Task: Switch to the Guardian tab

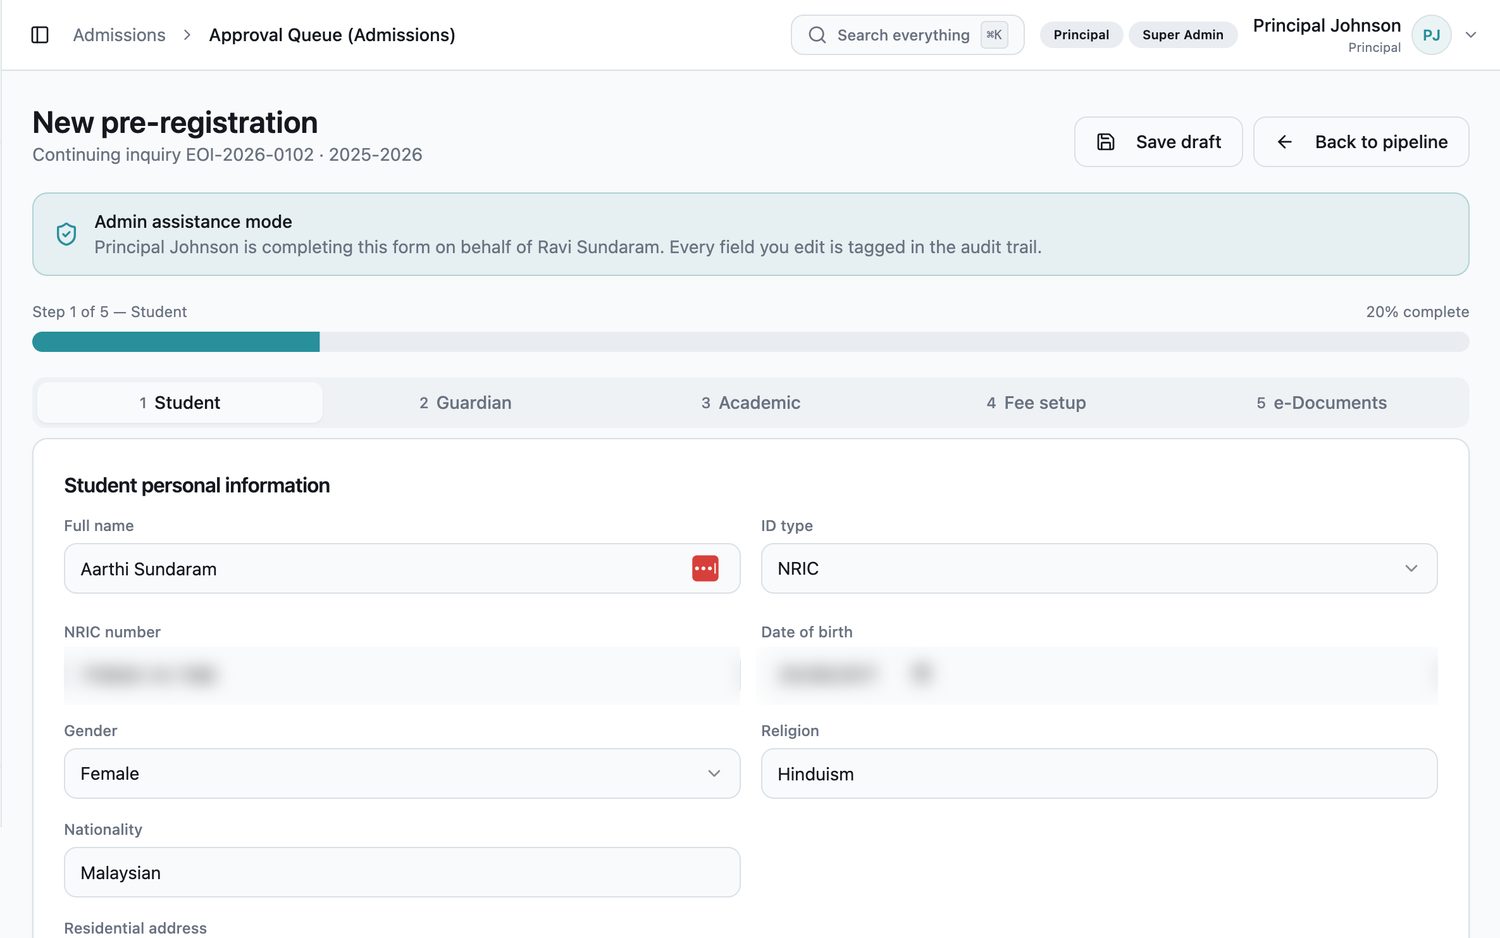Action: pyautogui.click(x=465, y=403)
